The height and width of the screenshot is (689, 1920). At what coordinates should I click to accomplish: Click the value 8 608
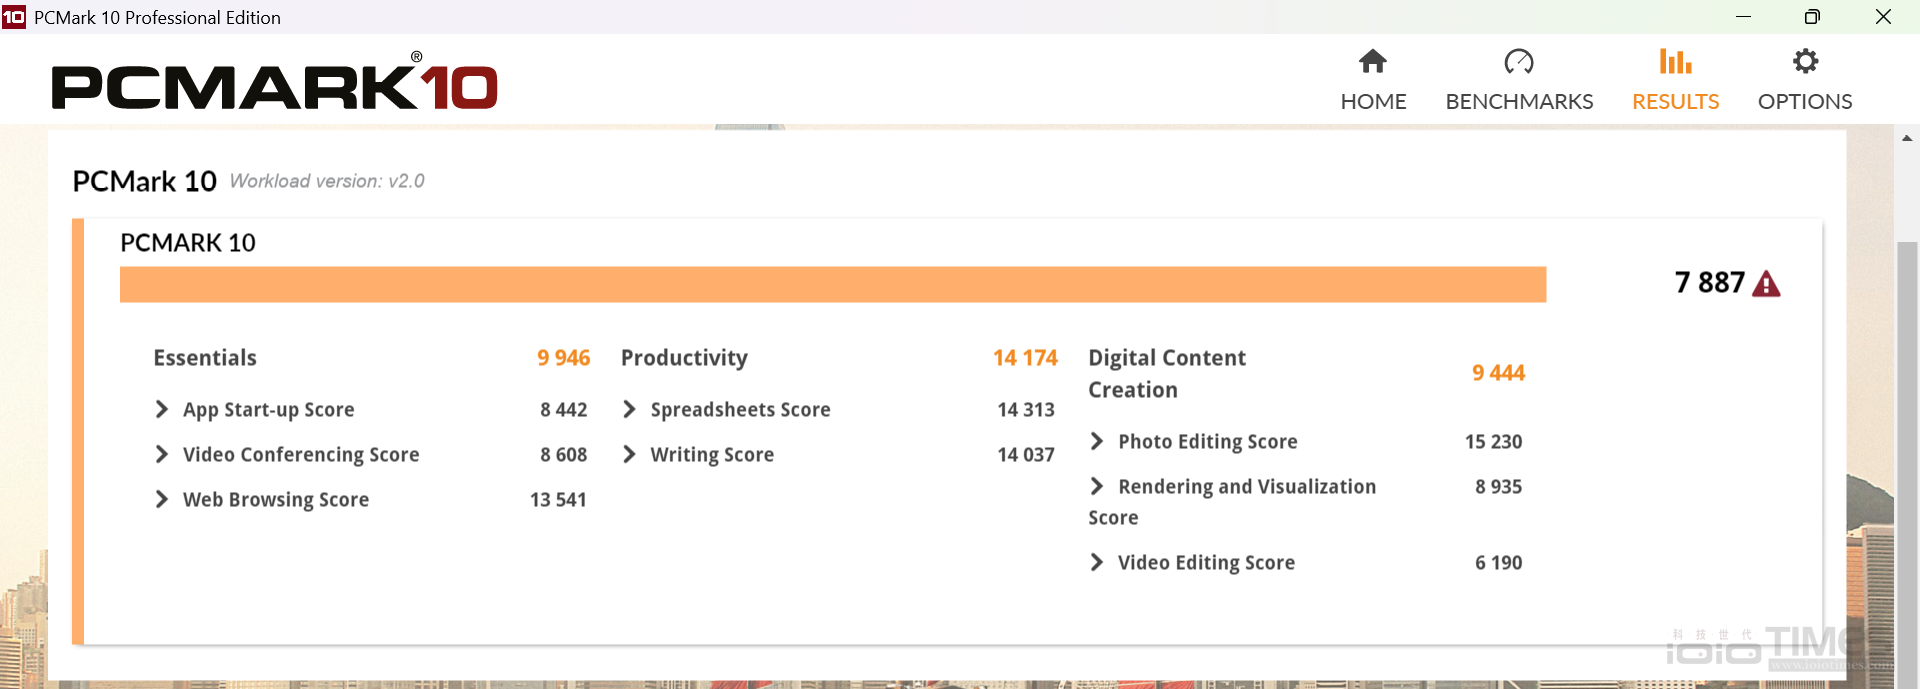click(564, 455)
